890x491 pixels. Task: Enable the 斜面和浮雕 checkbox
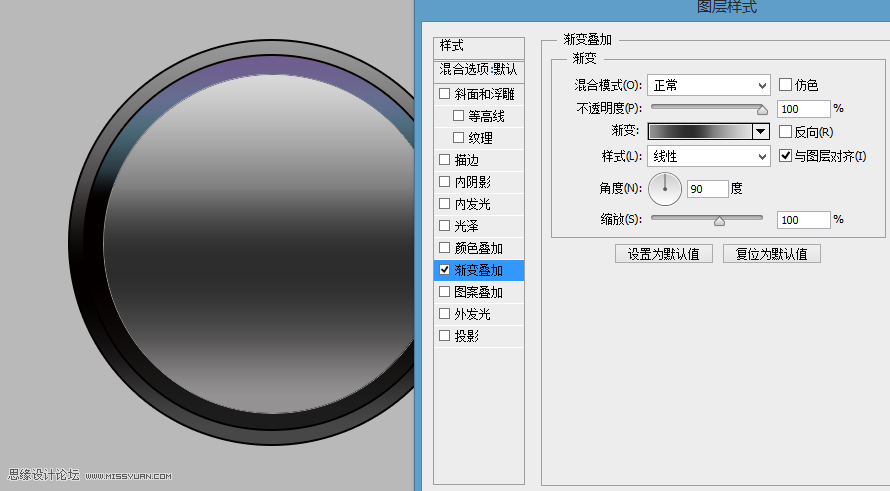(x=444, y=94)
